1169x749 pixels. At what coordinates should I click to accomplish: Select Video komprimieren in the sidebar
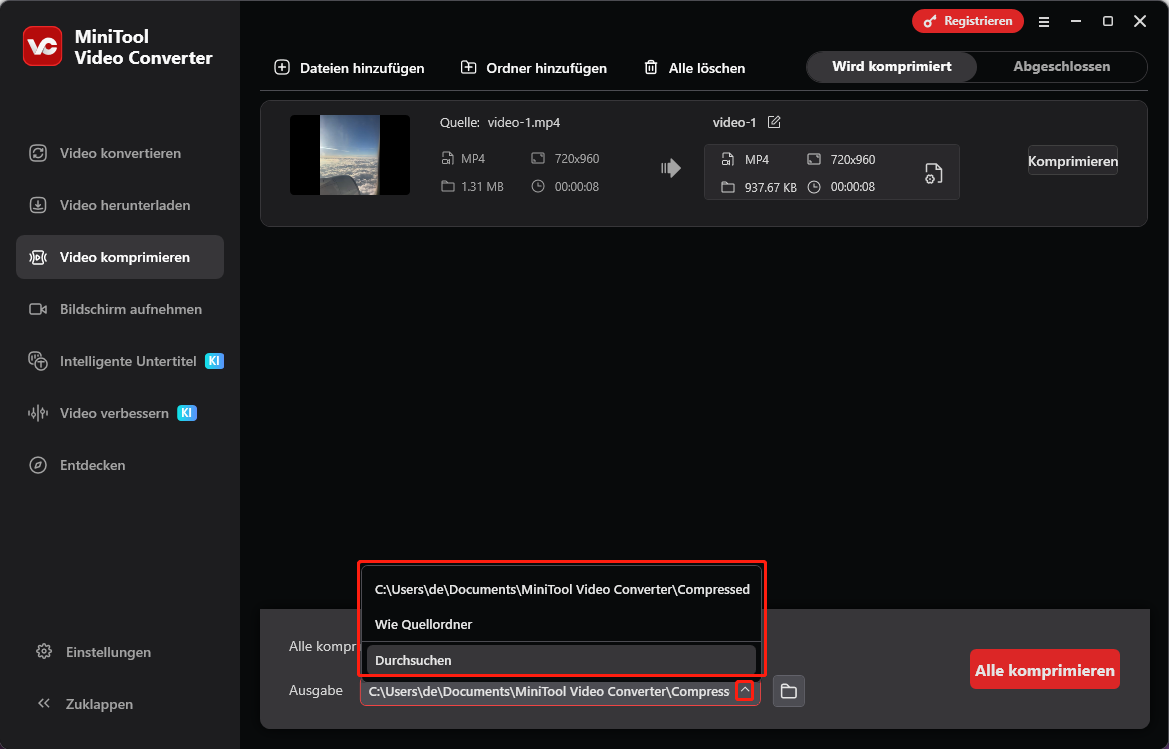pyautogui.click(x=119, y=257)
